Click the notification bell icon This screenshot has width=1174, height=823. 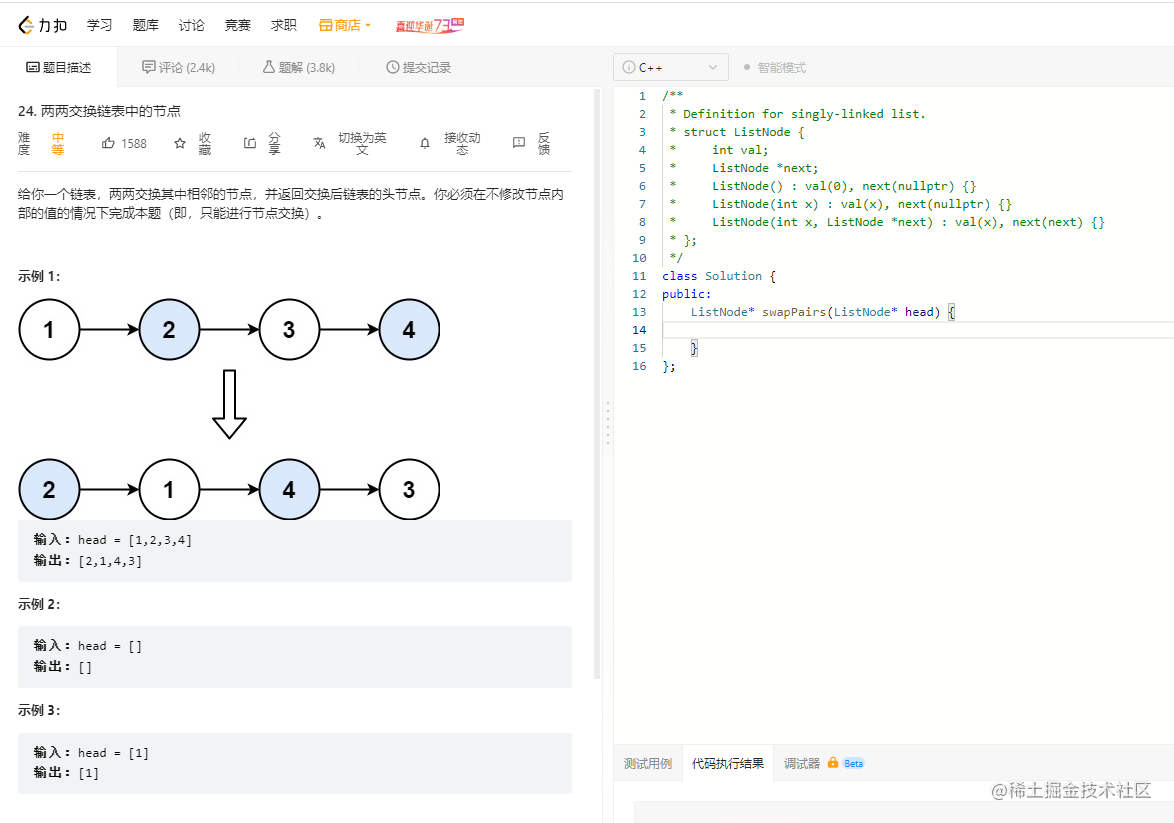point(425,143)
